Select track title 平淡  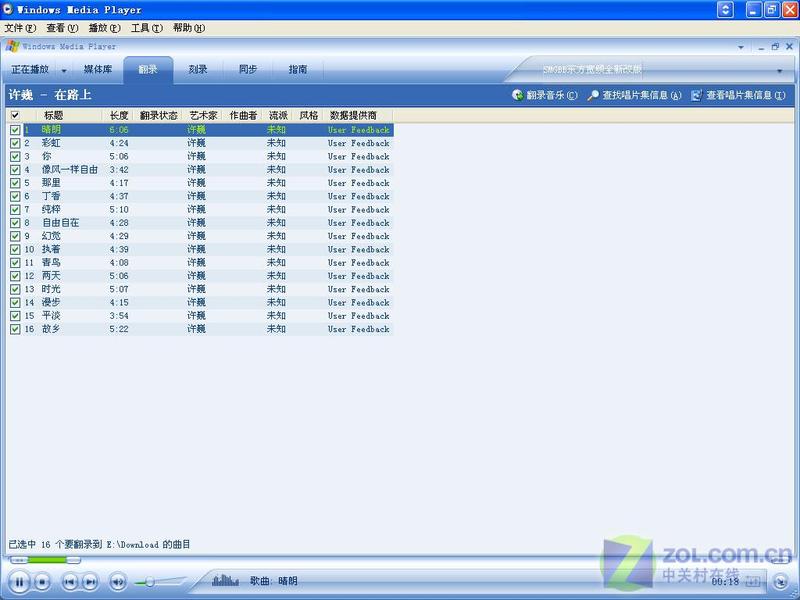click(51, 316)
